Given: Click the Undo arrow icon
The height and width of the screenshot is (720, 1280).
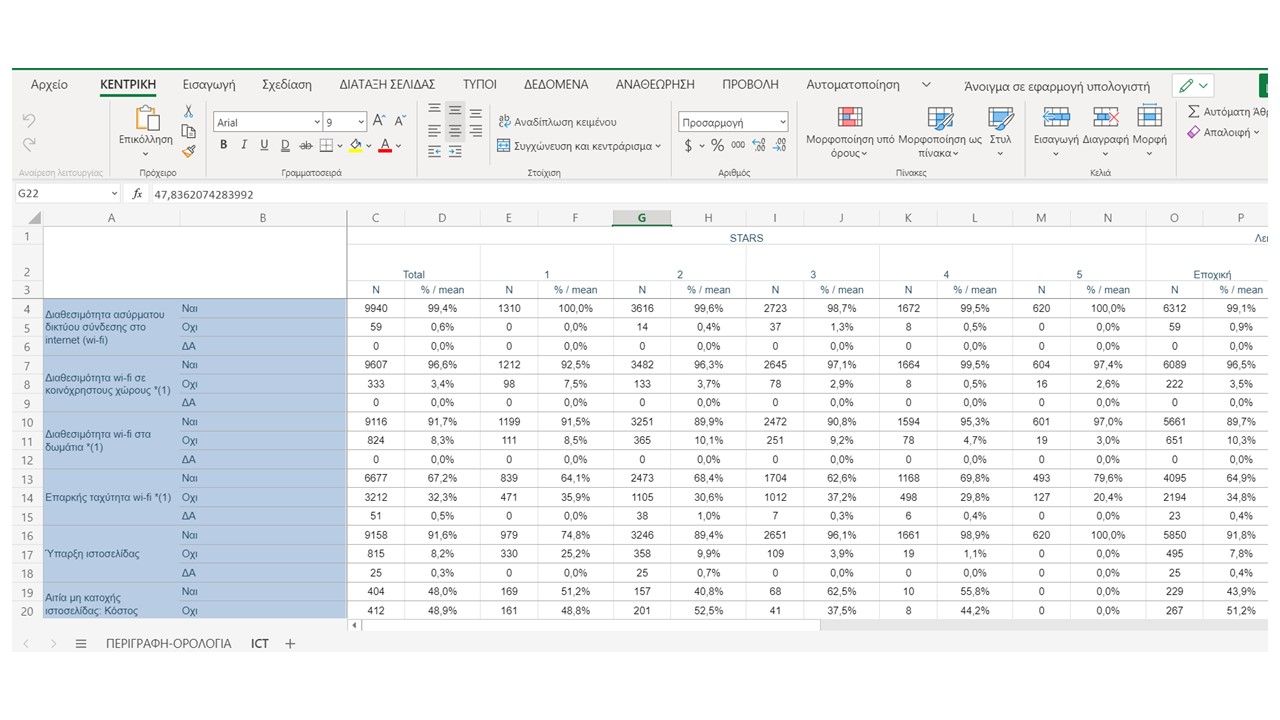Looking at the screenshot, I should click(29, 120).
